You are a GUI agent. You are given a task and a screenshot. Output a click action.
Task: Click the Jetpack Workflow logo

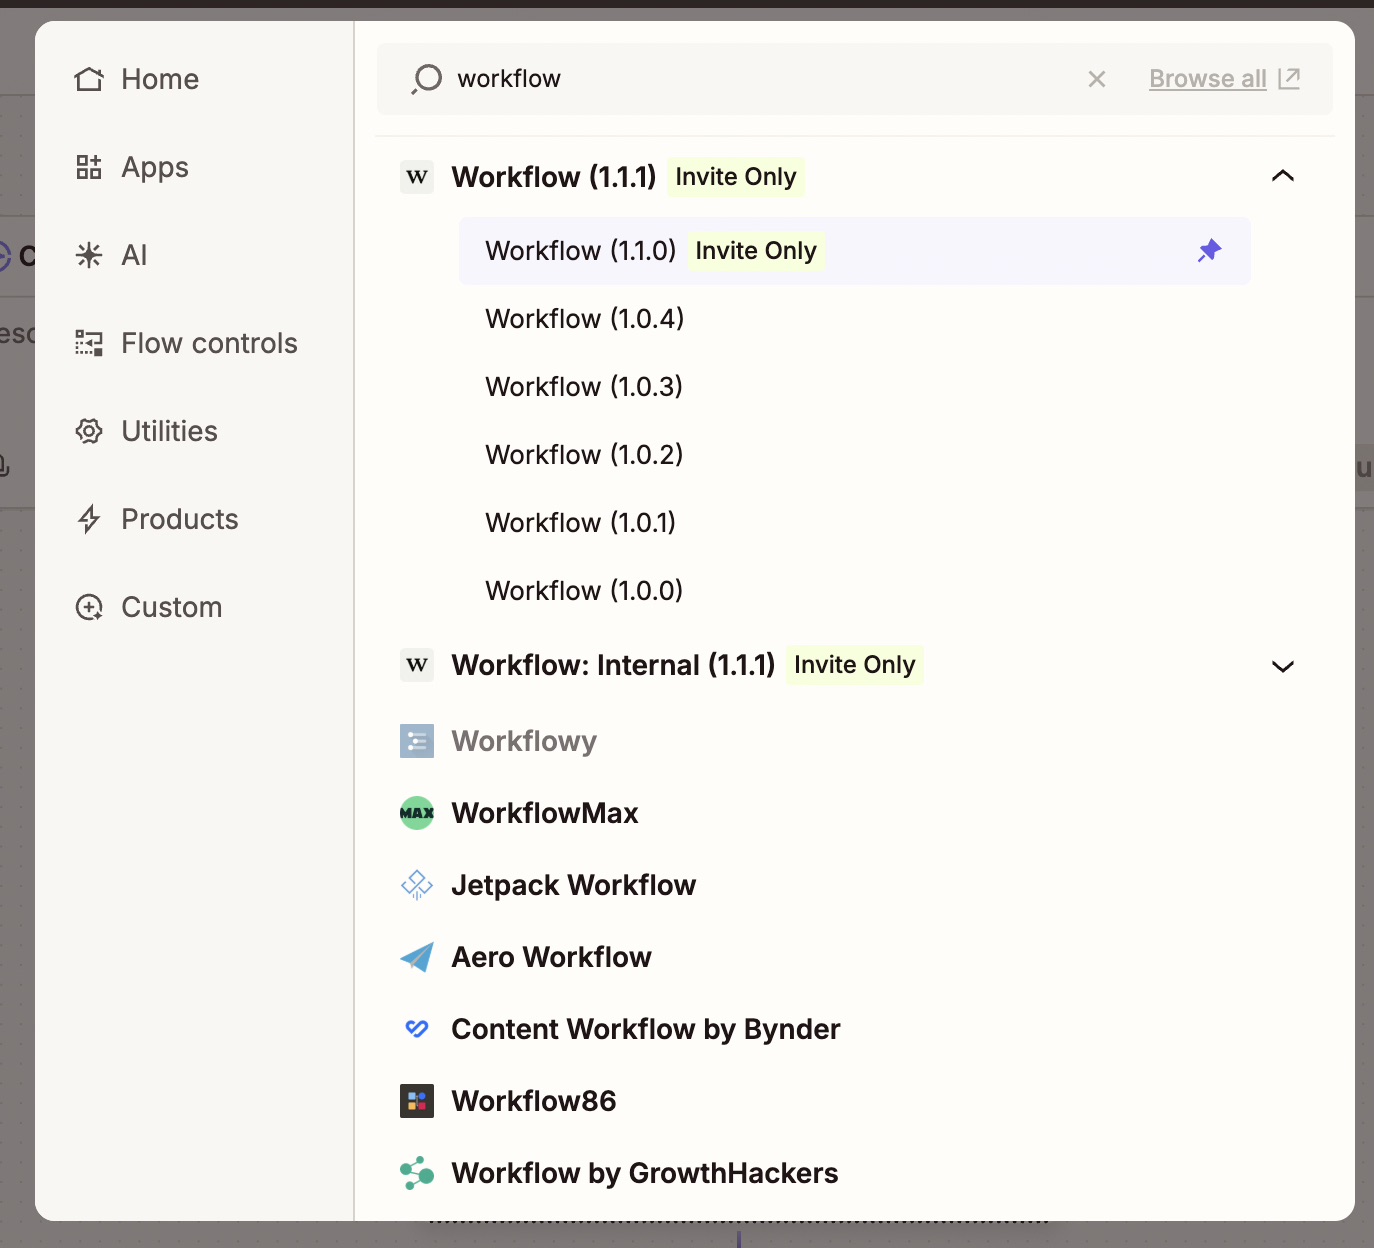pos(417,885)
